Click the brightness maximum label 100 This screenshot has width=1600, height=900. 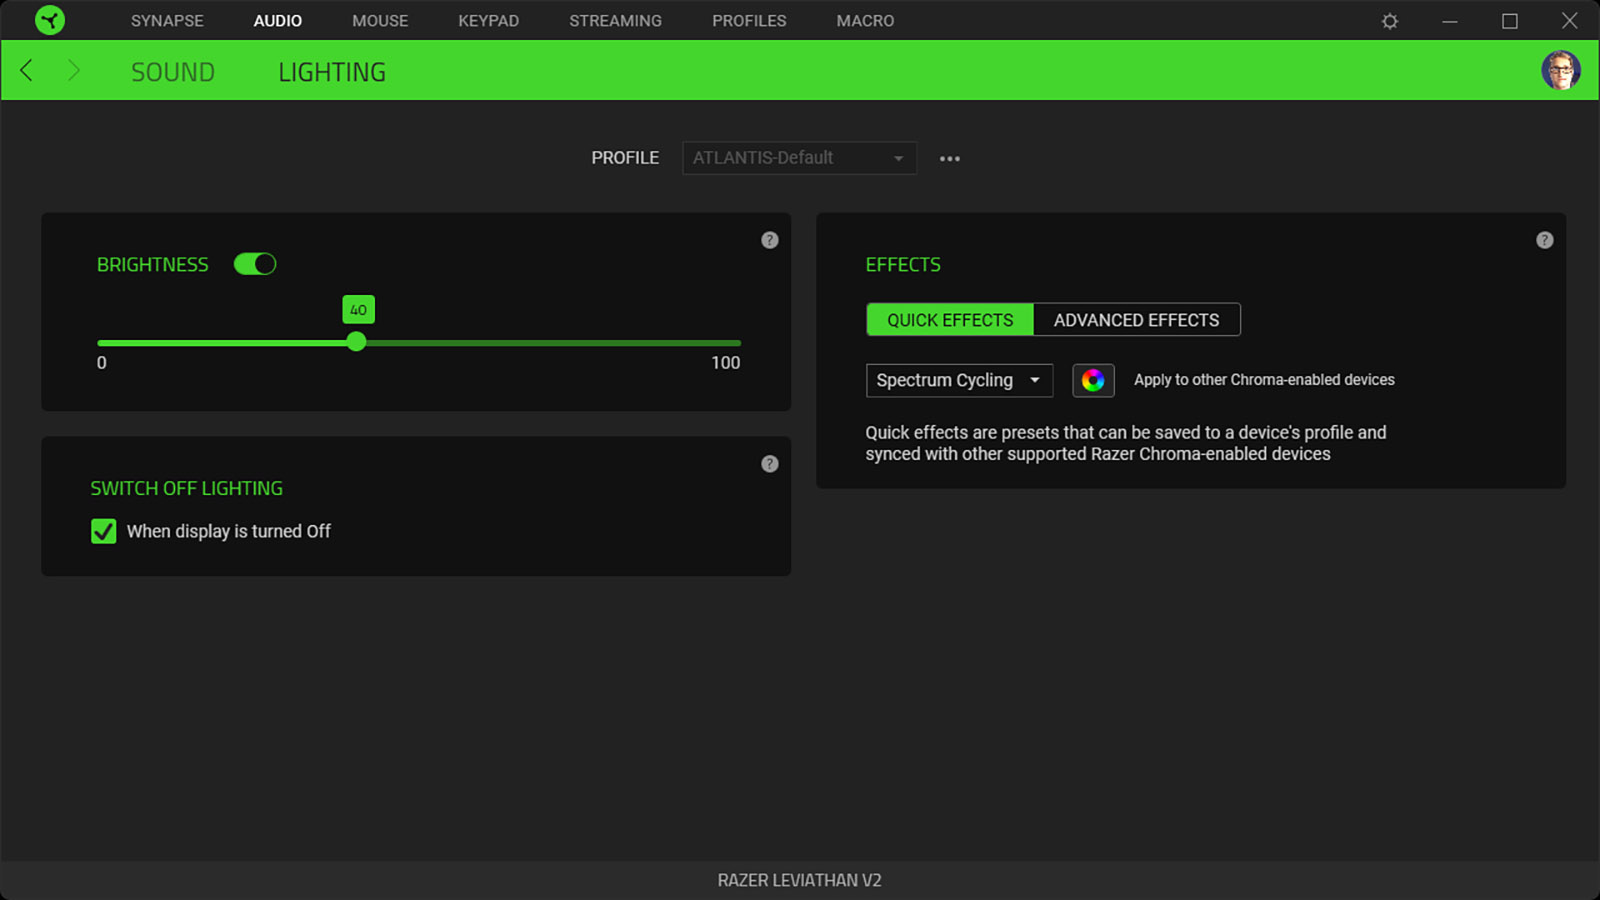[726, 363]
